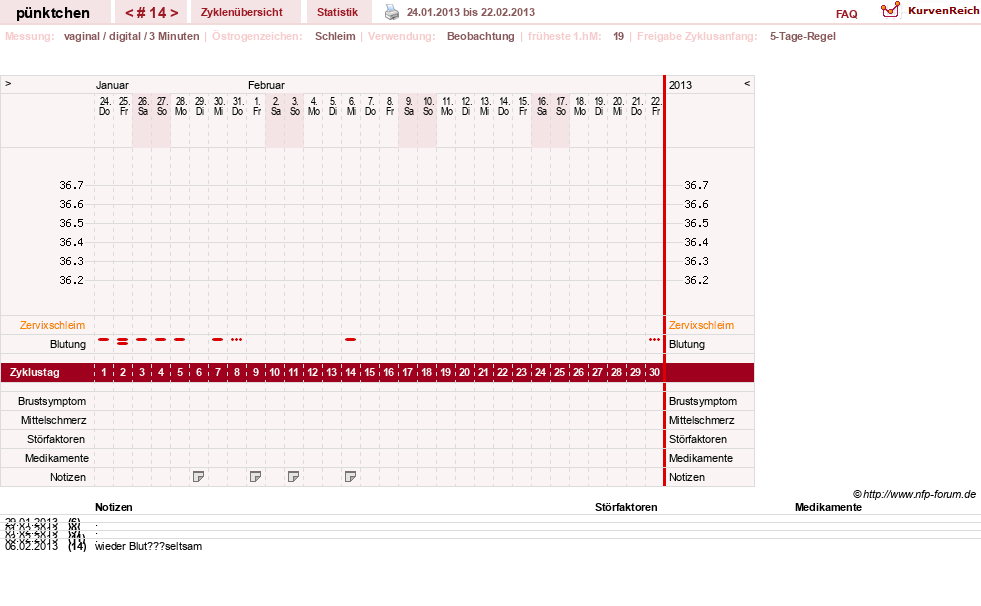Viewport: 981px width, 606px height.
Task: Click the date column 24. Do in Januar
Action: pyautogui.click(x=104, y=106)
